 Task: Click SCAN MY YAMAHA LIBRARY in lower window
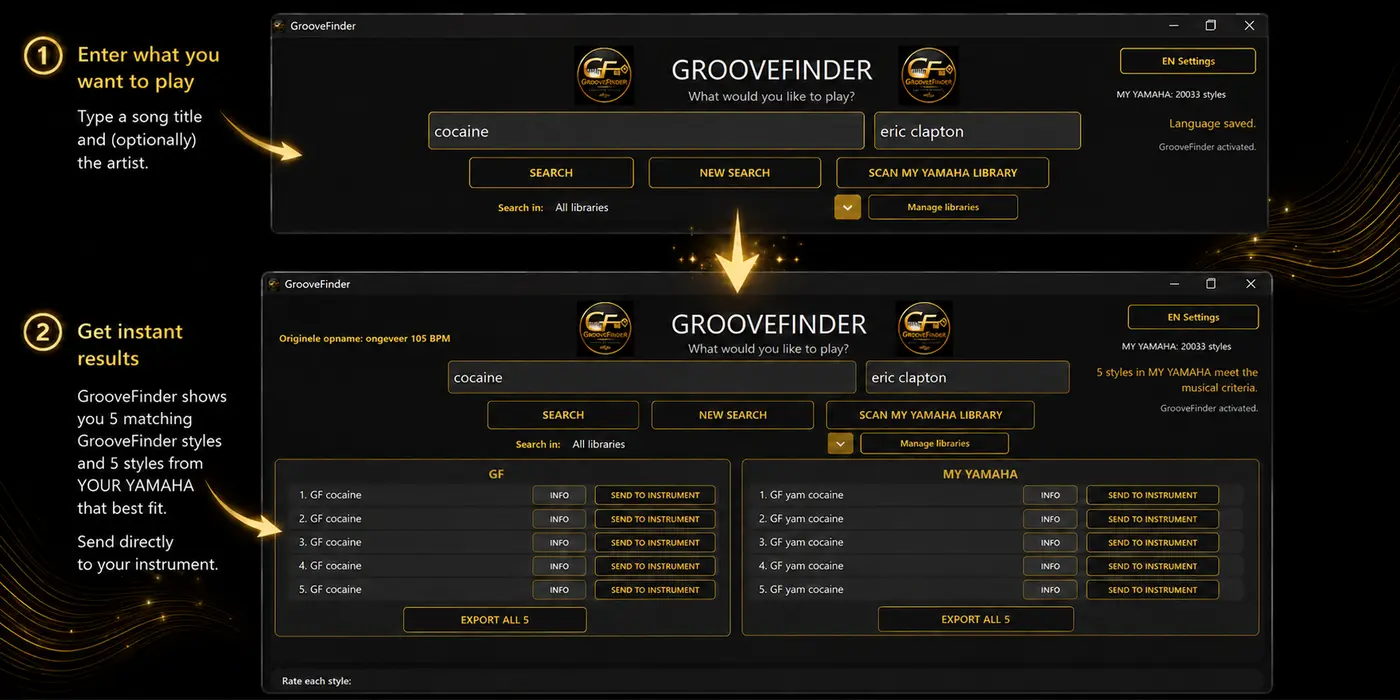[x=930, y=415]
